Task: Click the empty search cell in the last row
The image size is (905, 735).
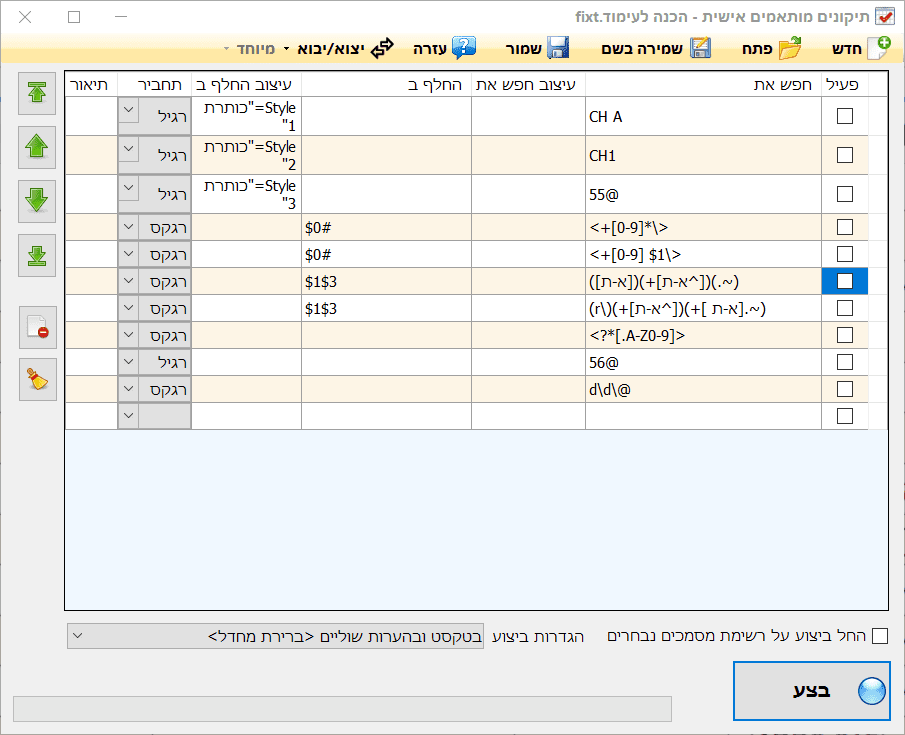Action: pos(704,416)
